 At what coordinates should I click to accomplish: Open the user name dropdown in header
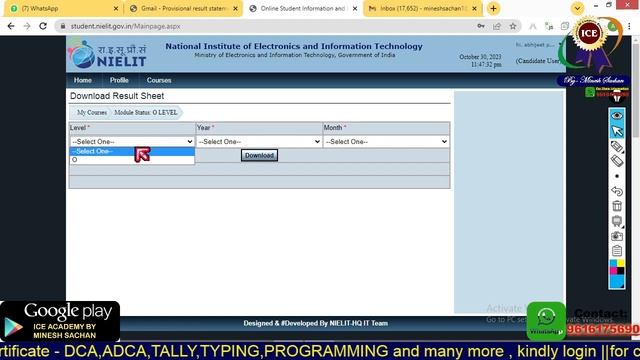point(538,45)
